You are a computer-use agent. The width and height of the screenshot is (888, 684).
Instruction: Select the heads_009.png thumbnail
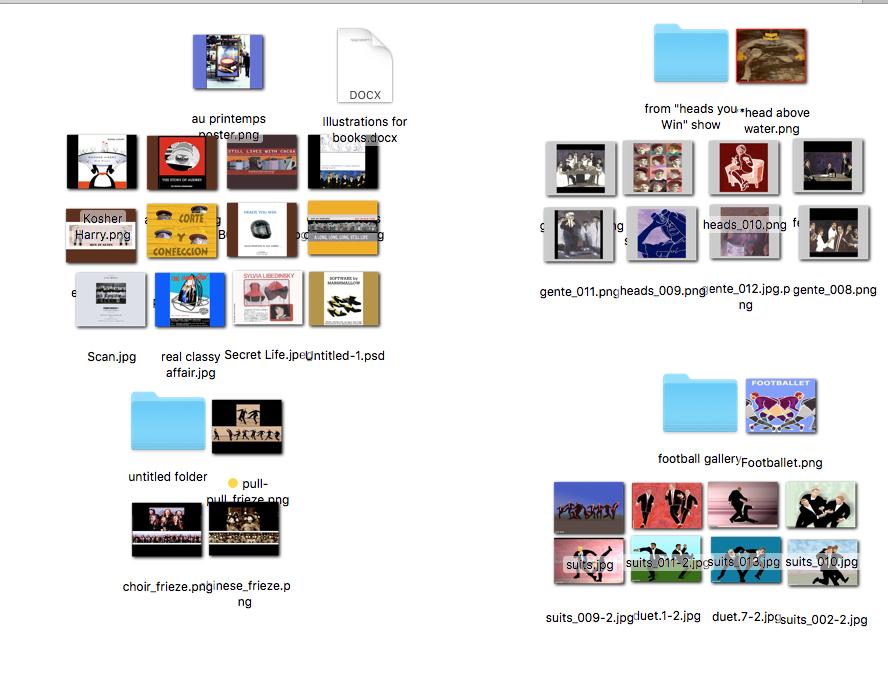[661, 235]
